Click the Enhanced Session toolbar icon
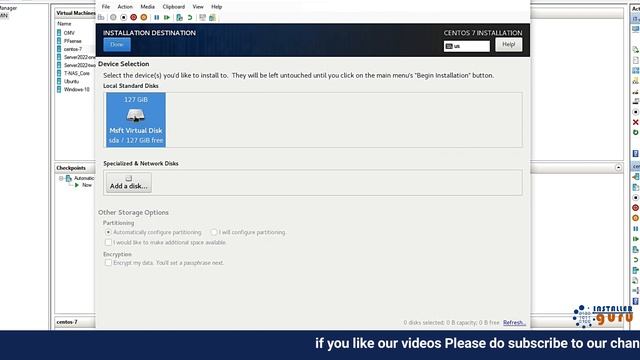Screen dimensions: 640x360 [202, 18]
